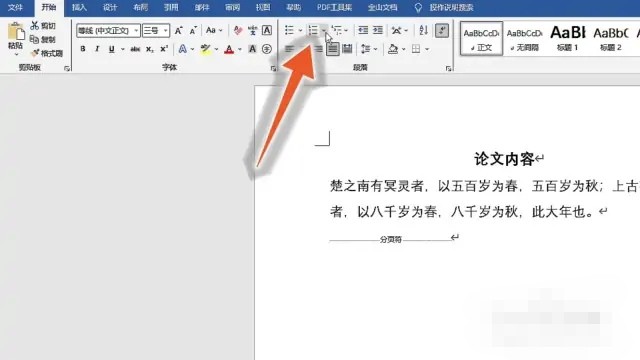Increase paragraph indent

[378, 30]
